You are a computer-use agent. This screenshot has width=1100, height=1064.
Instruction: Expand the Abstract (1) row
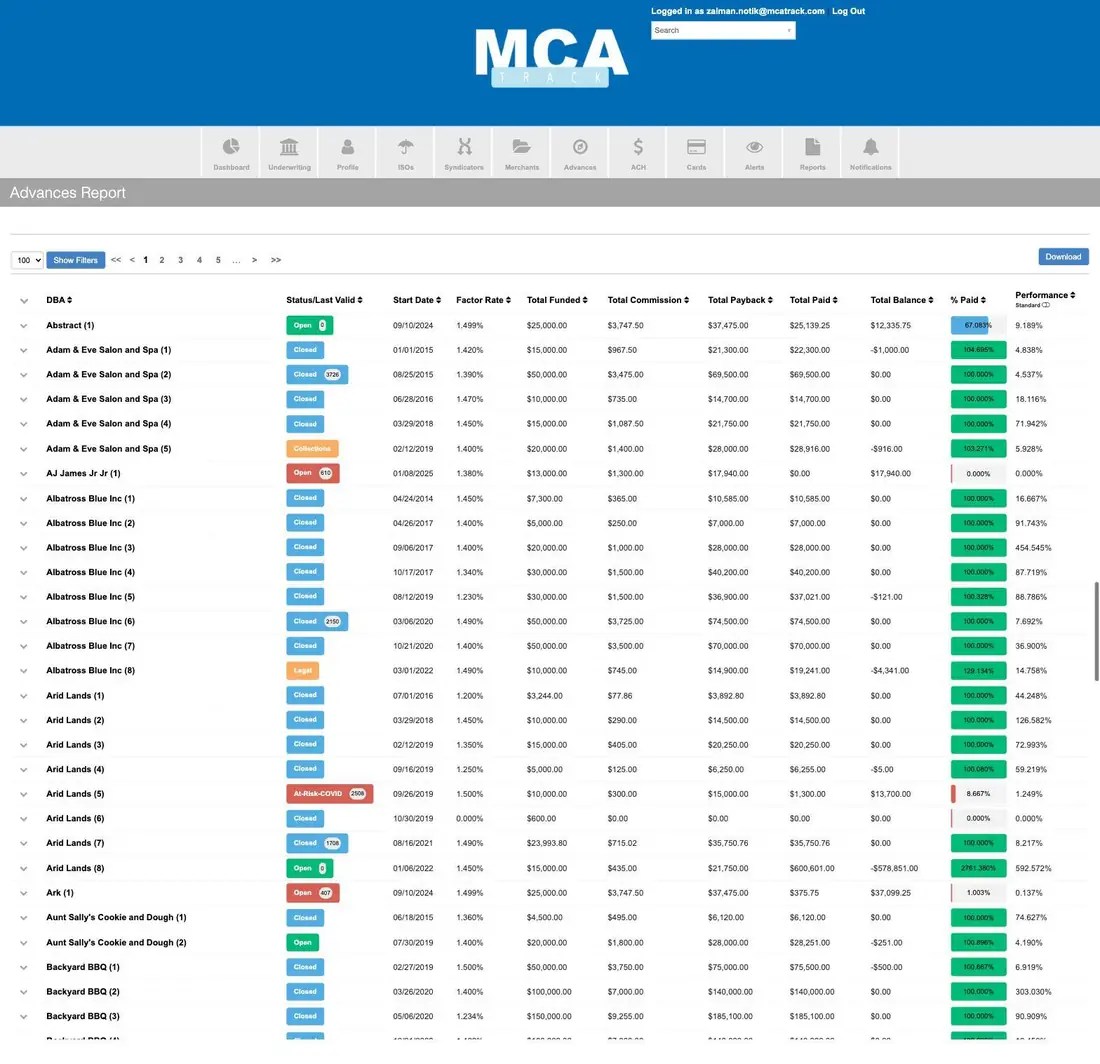tap(24, 326)
